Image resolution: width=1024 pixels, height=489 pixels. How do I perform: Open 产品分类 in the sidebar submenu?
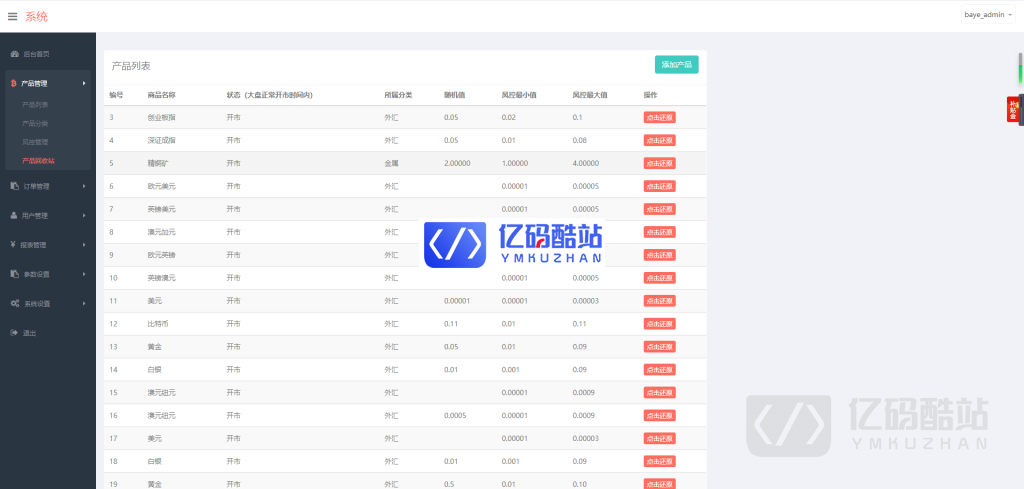pyautogui.click(x=35, y=123)
